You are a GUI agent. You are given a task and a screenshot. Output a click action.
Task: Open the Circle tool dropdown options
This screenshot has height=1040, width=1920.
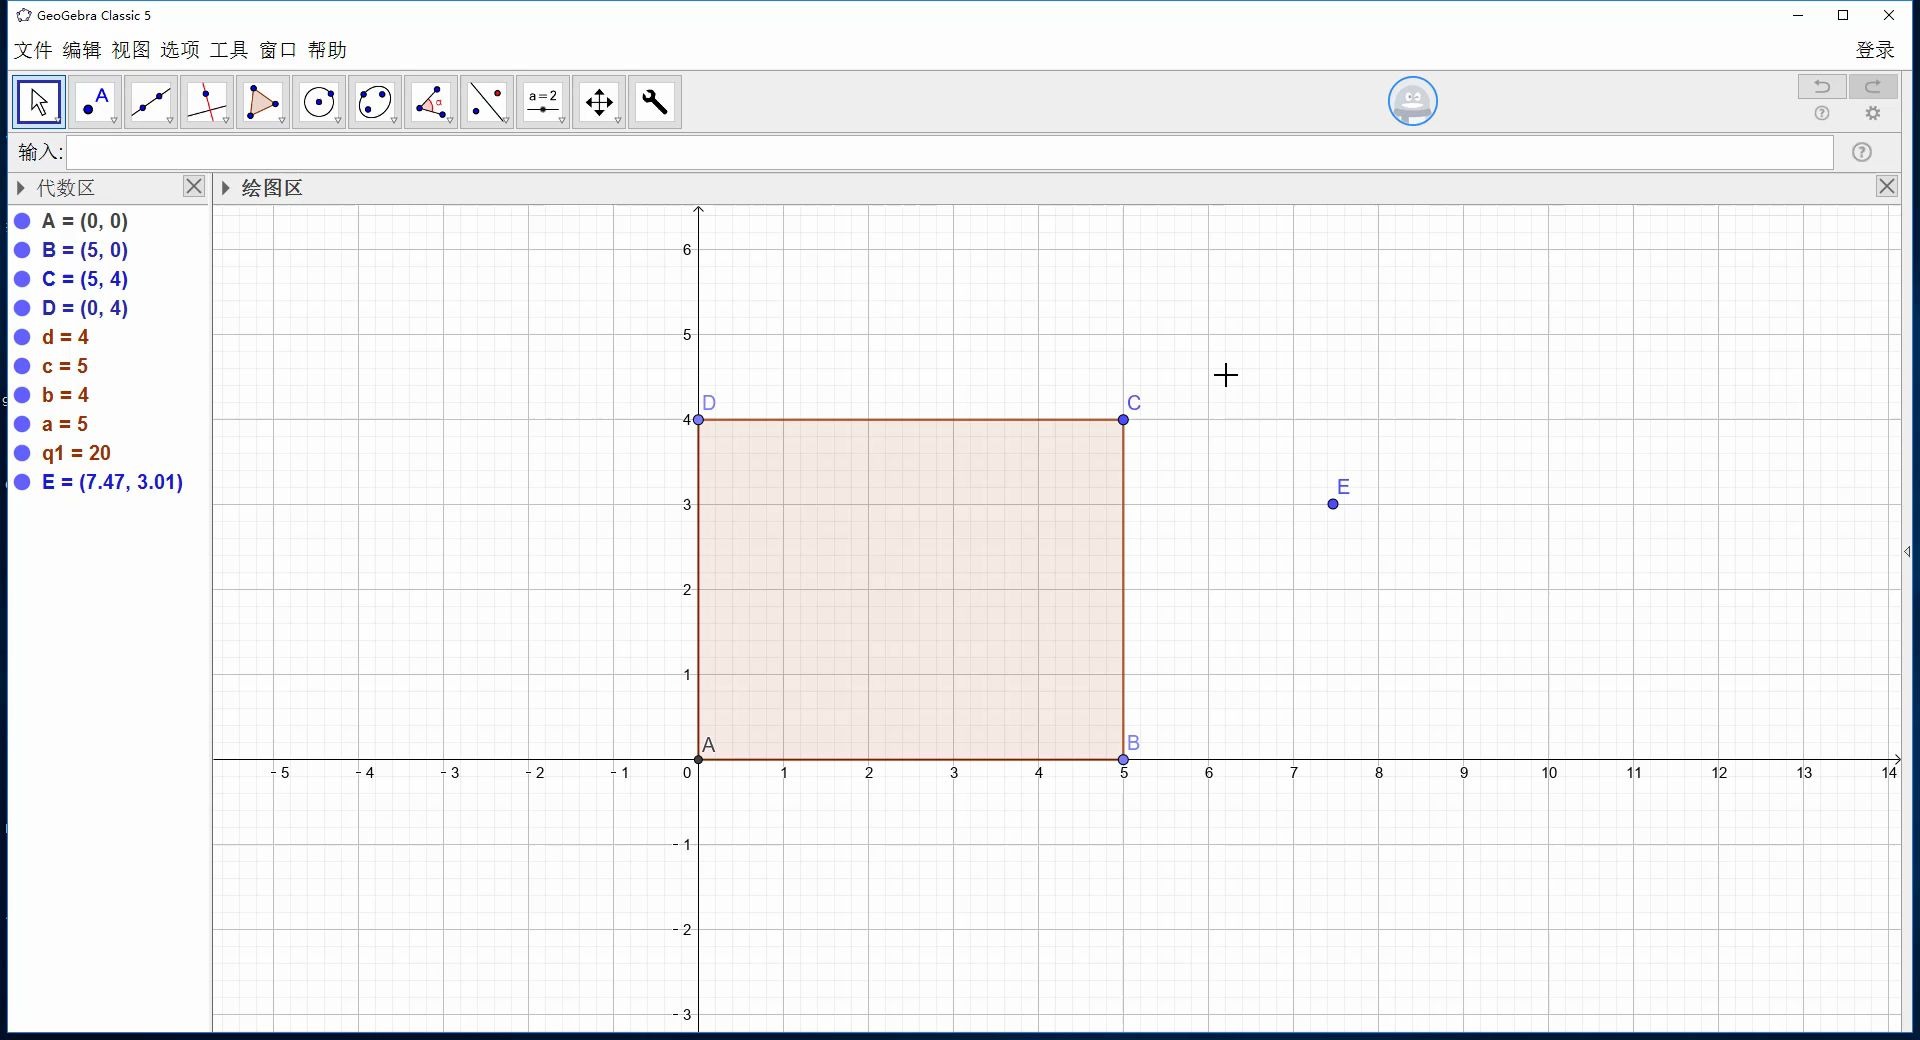(x=338, y=119)
